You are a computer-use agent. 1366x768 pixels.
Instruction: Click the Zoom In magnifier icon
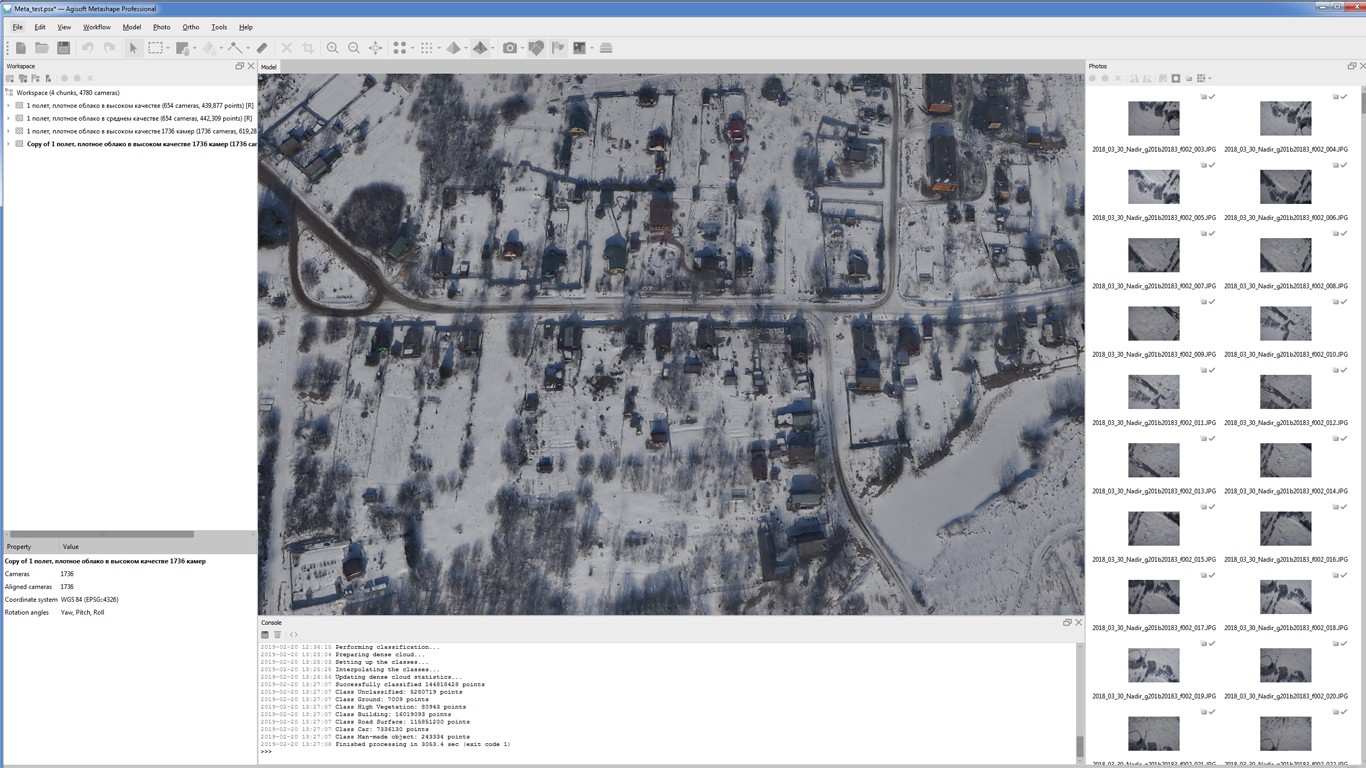pos(333,48)
